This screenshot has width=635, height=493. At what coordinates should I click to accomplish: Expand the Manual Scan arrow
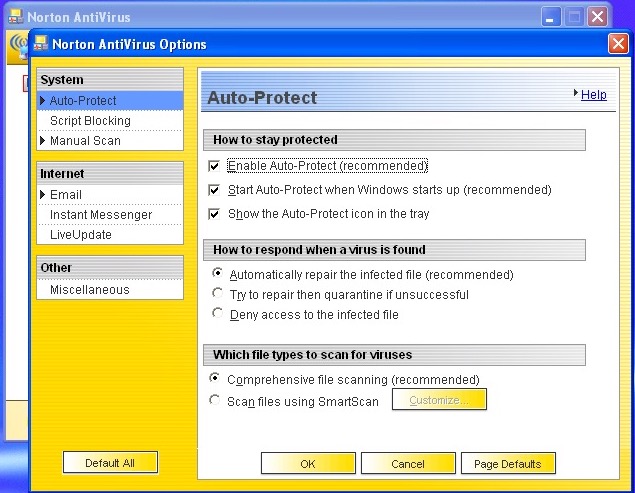tap(43, 141)
